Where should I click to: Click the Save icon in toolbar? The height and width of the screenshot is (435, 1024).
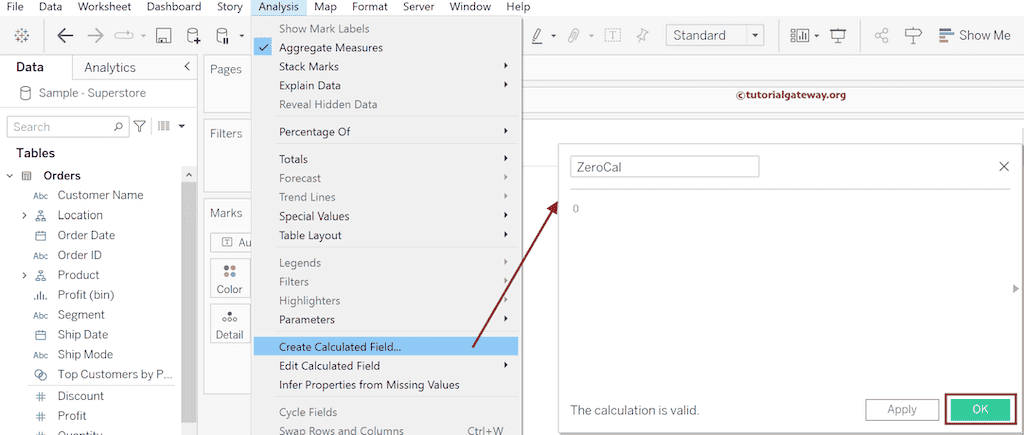(163, 36)
